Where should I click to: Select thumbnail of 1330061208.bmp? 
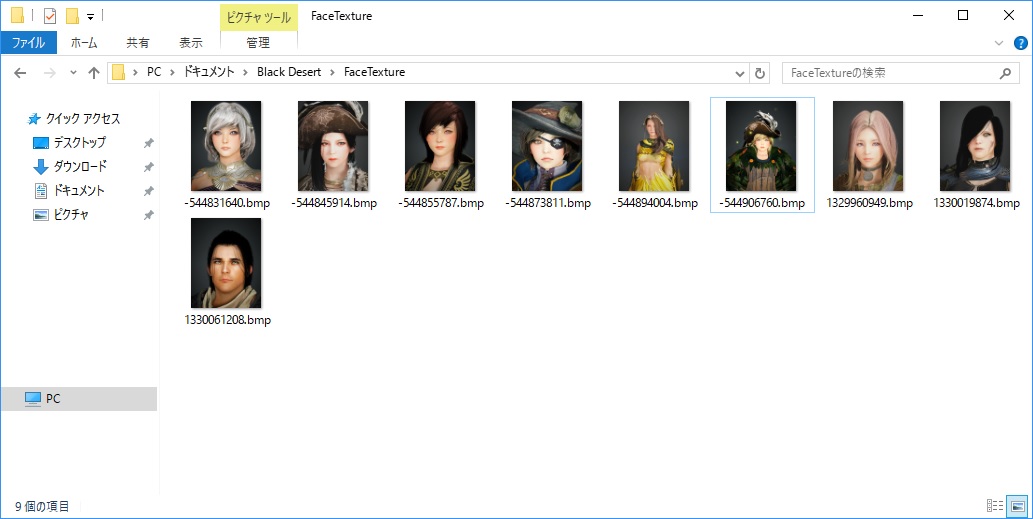226,263
